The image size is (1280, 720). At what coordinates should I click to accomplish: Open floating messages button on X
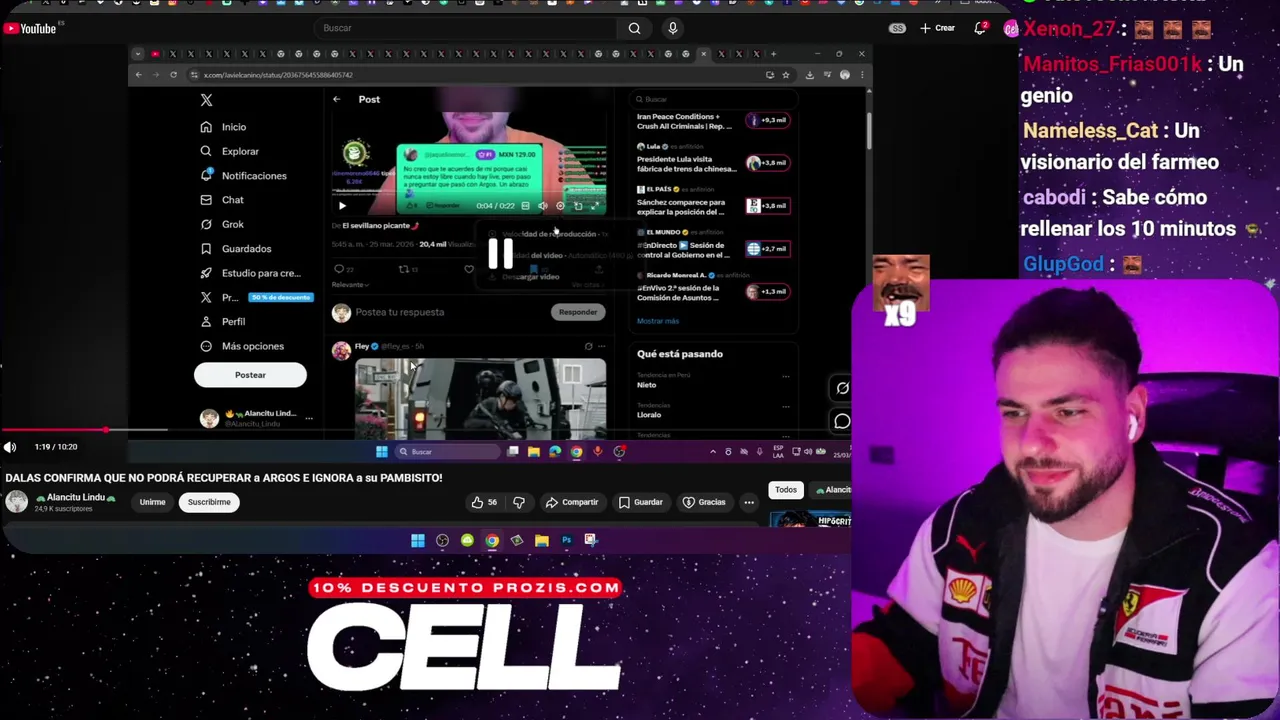tap(842, 422)
